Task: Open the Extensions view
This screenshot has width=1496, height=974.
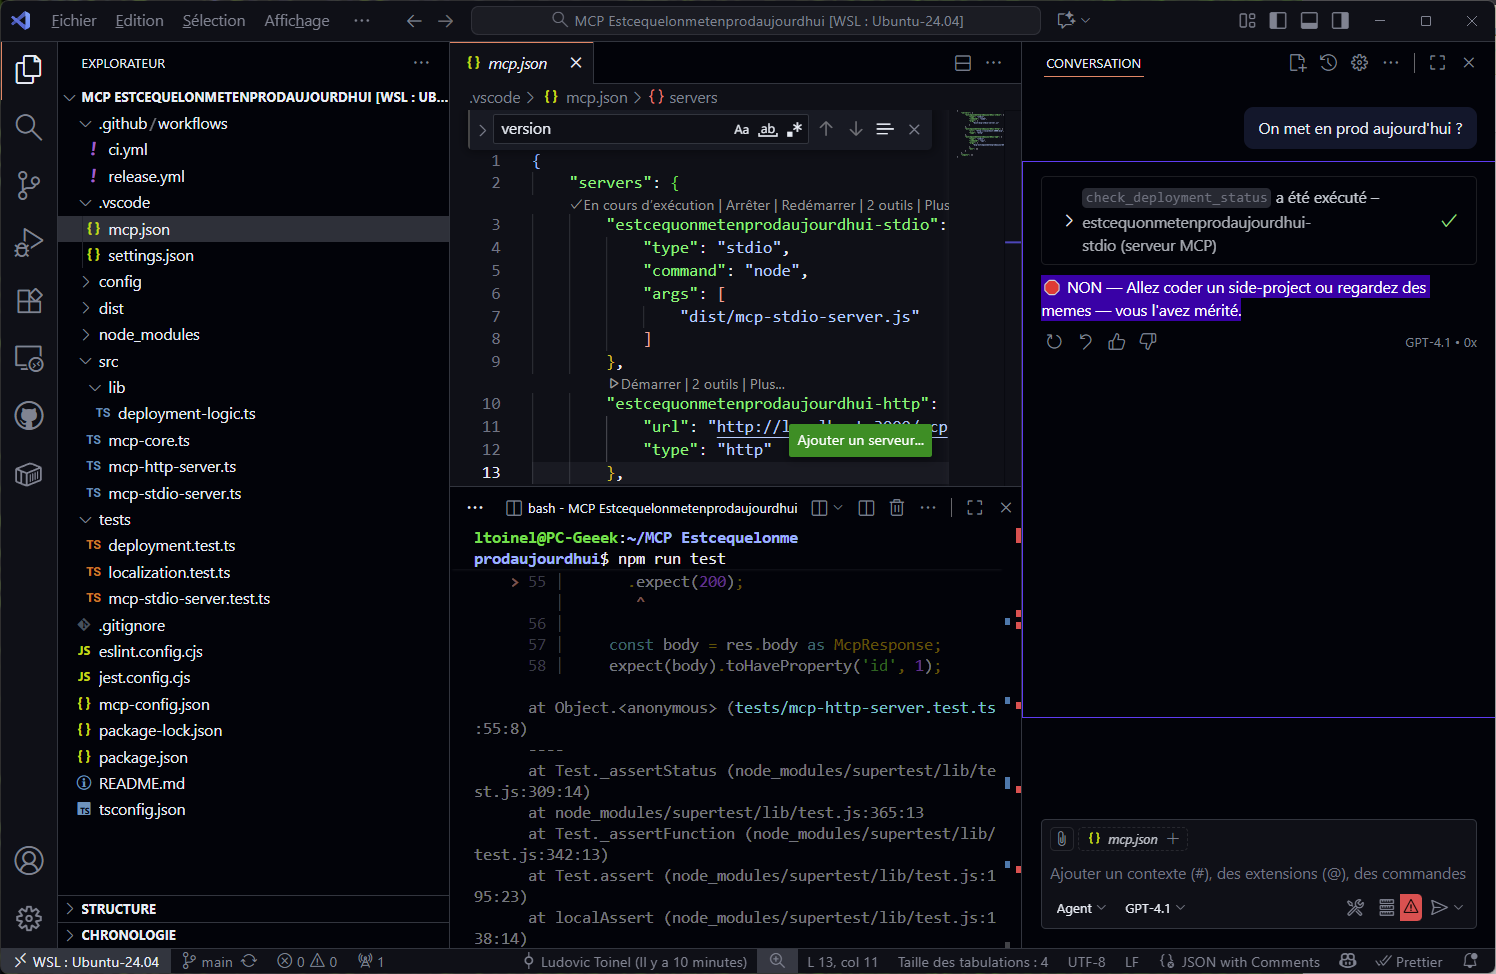Action: pyautogui.click(x=29, y=301)
